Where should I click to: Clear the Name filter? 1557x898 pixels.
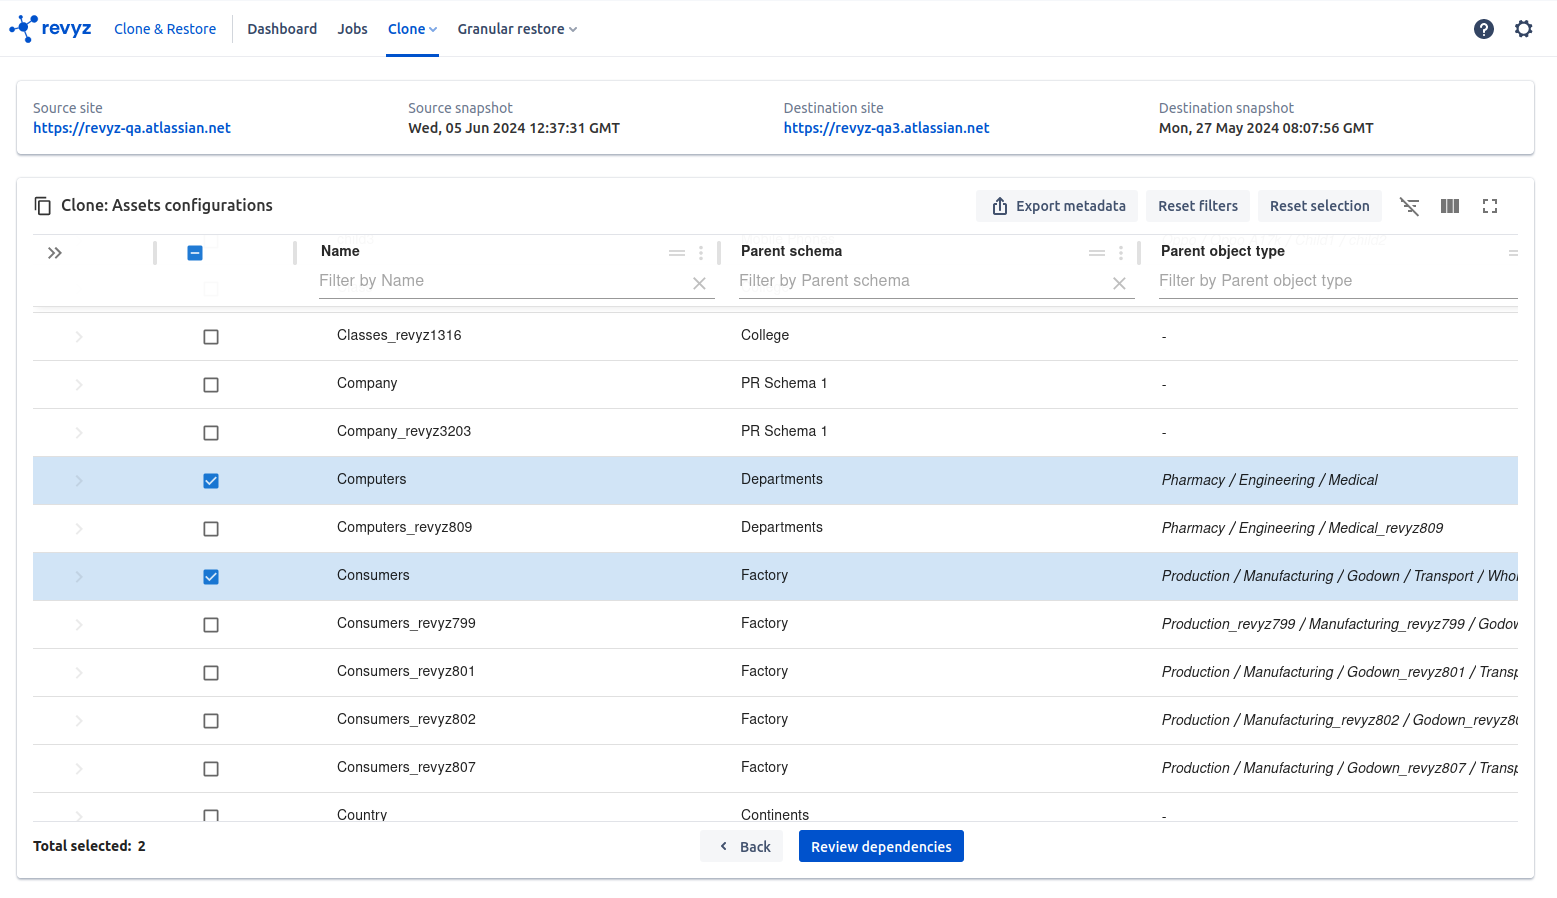(x=699, y=284)
